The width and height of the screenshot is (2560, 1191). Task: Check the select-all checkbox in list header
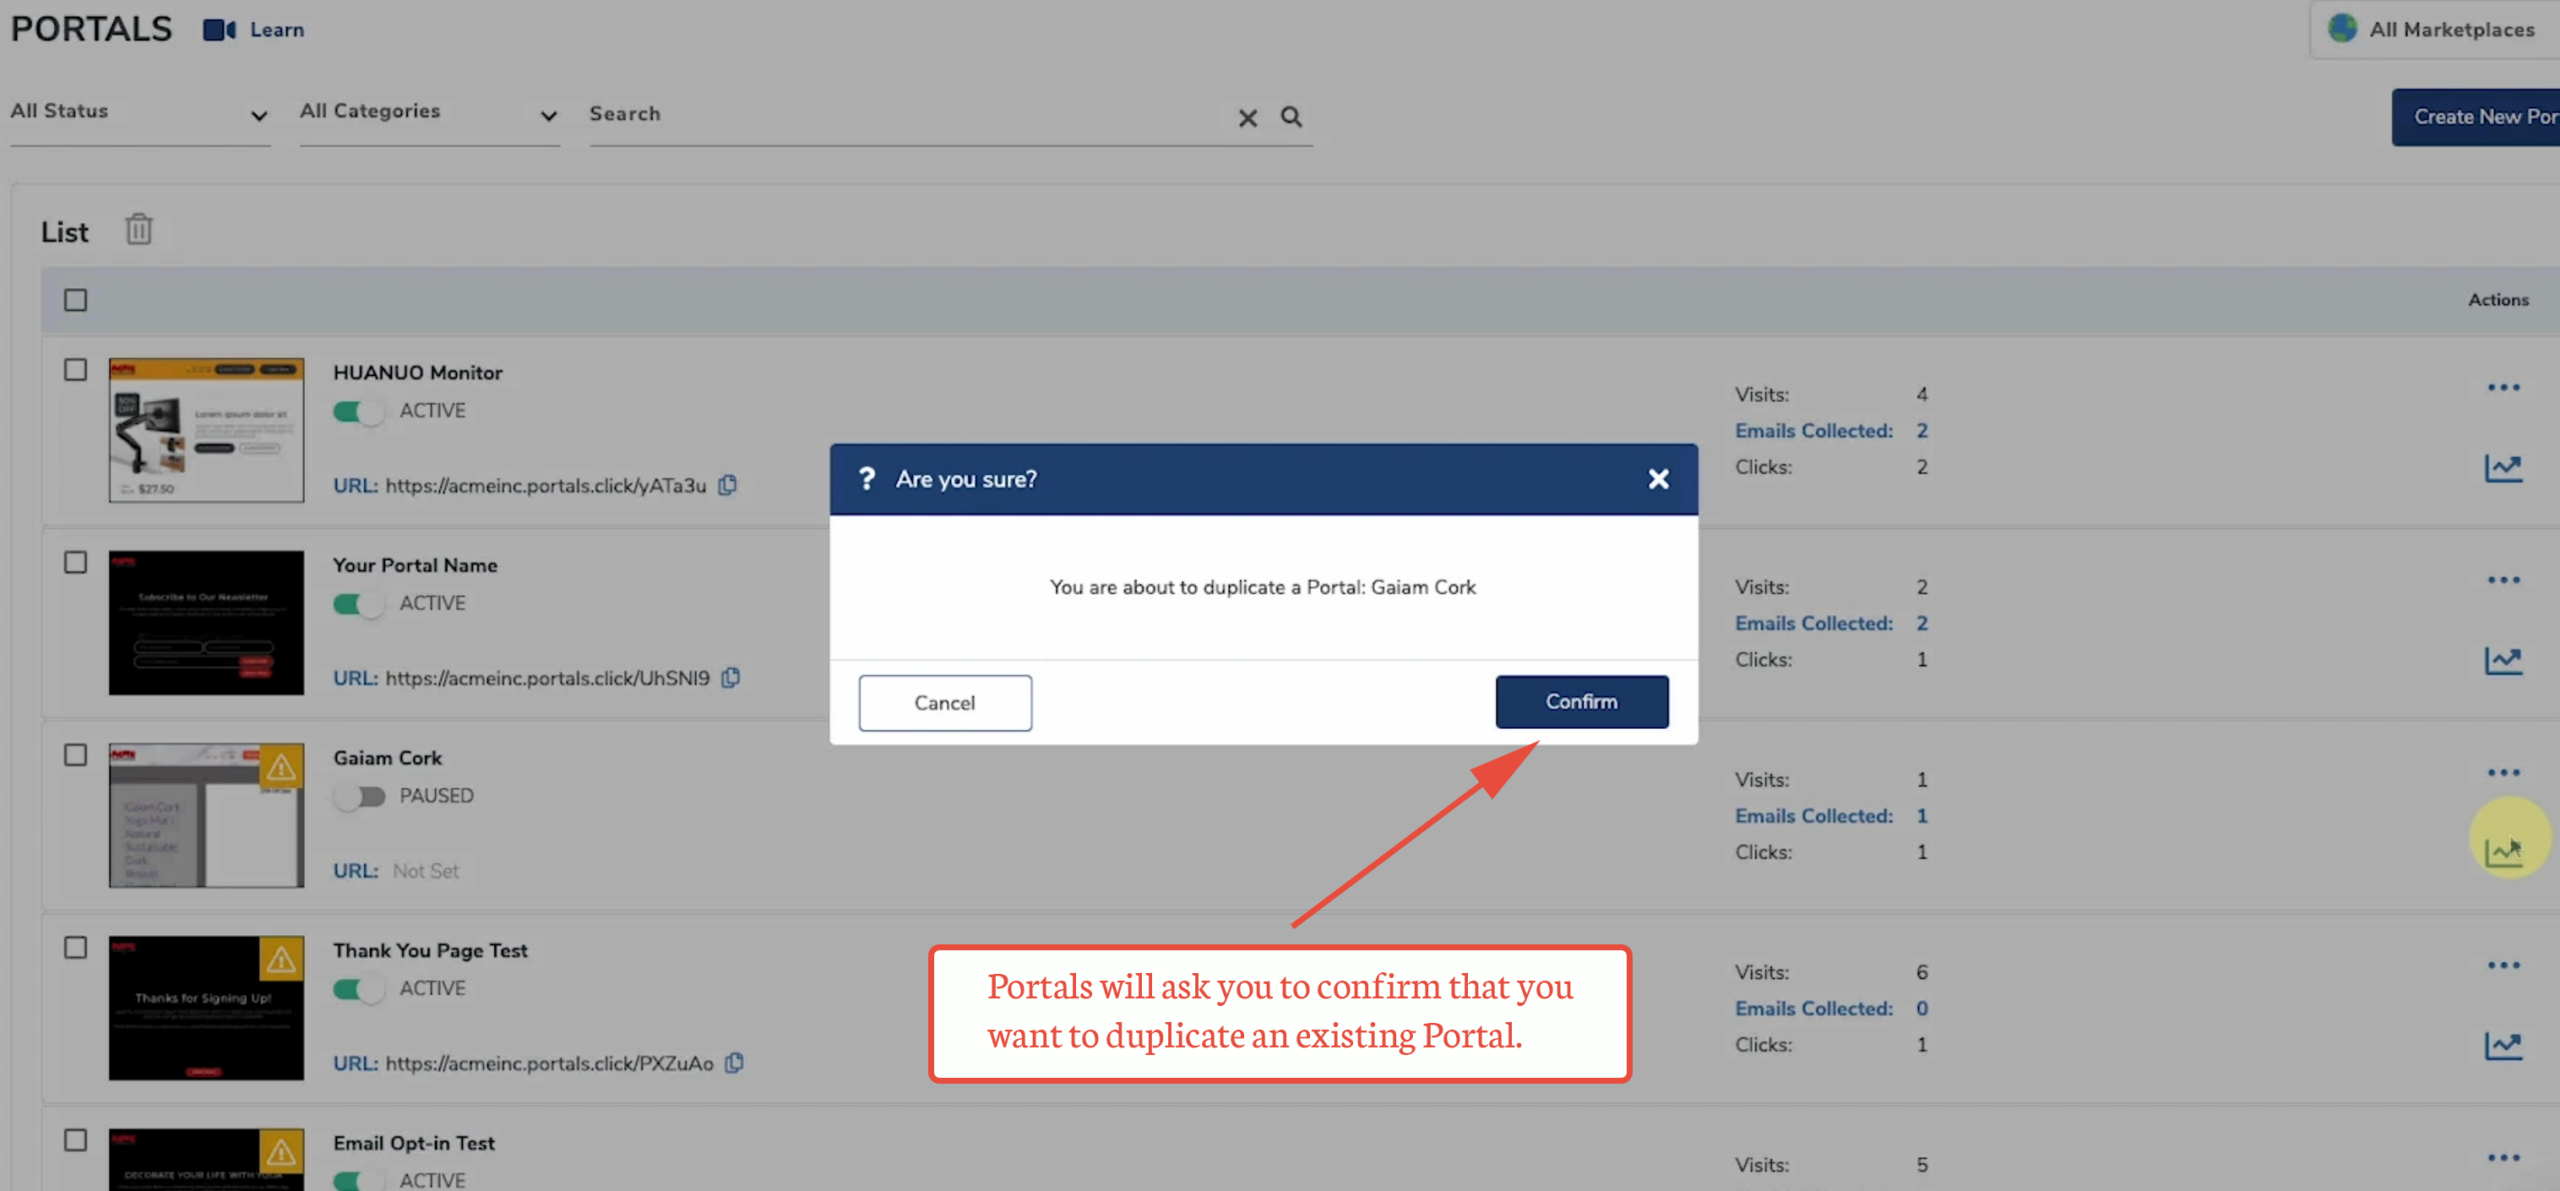click(76, 300)
